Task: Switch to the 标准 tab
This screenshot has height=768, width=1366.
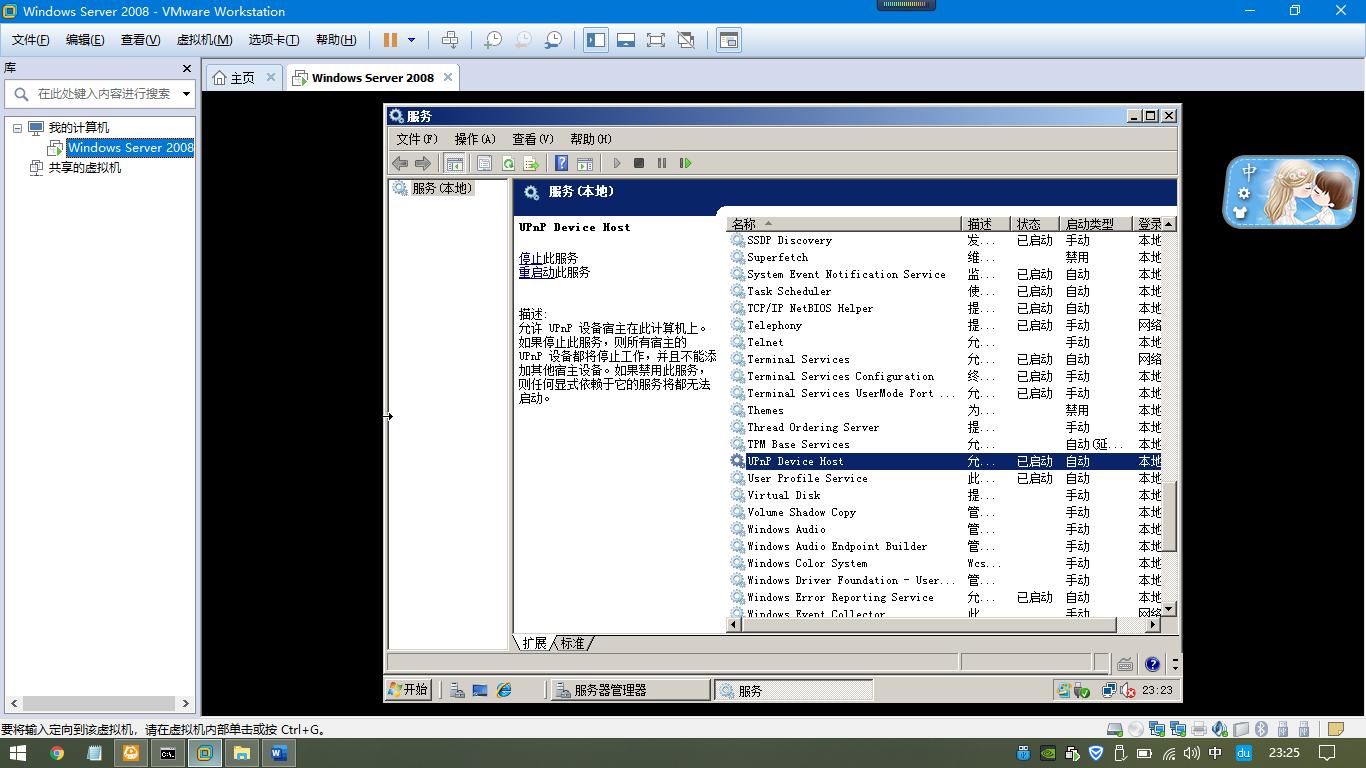Action: pos(572,643)
